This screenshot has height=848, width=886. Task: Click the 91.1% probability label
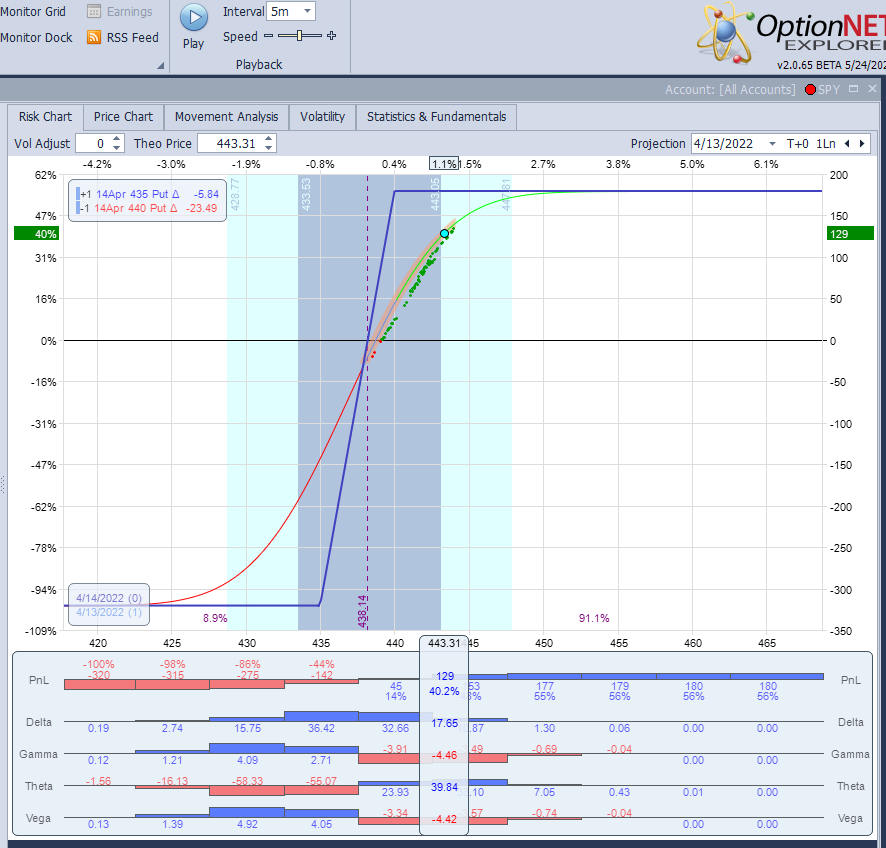[x=594, y=618]
